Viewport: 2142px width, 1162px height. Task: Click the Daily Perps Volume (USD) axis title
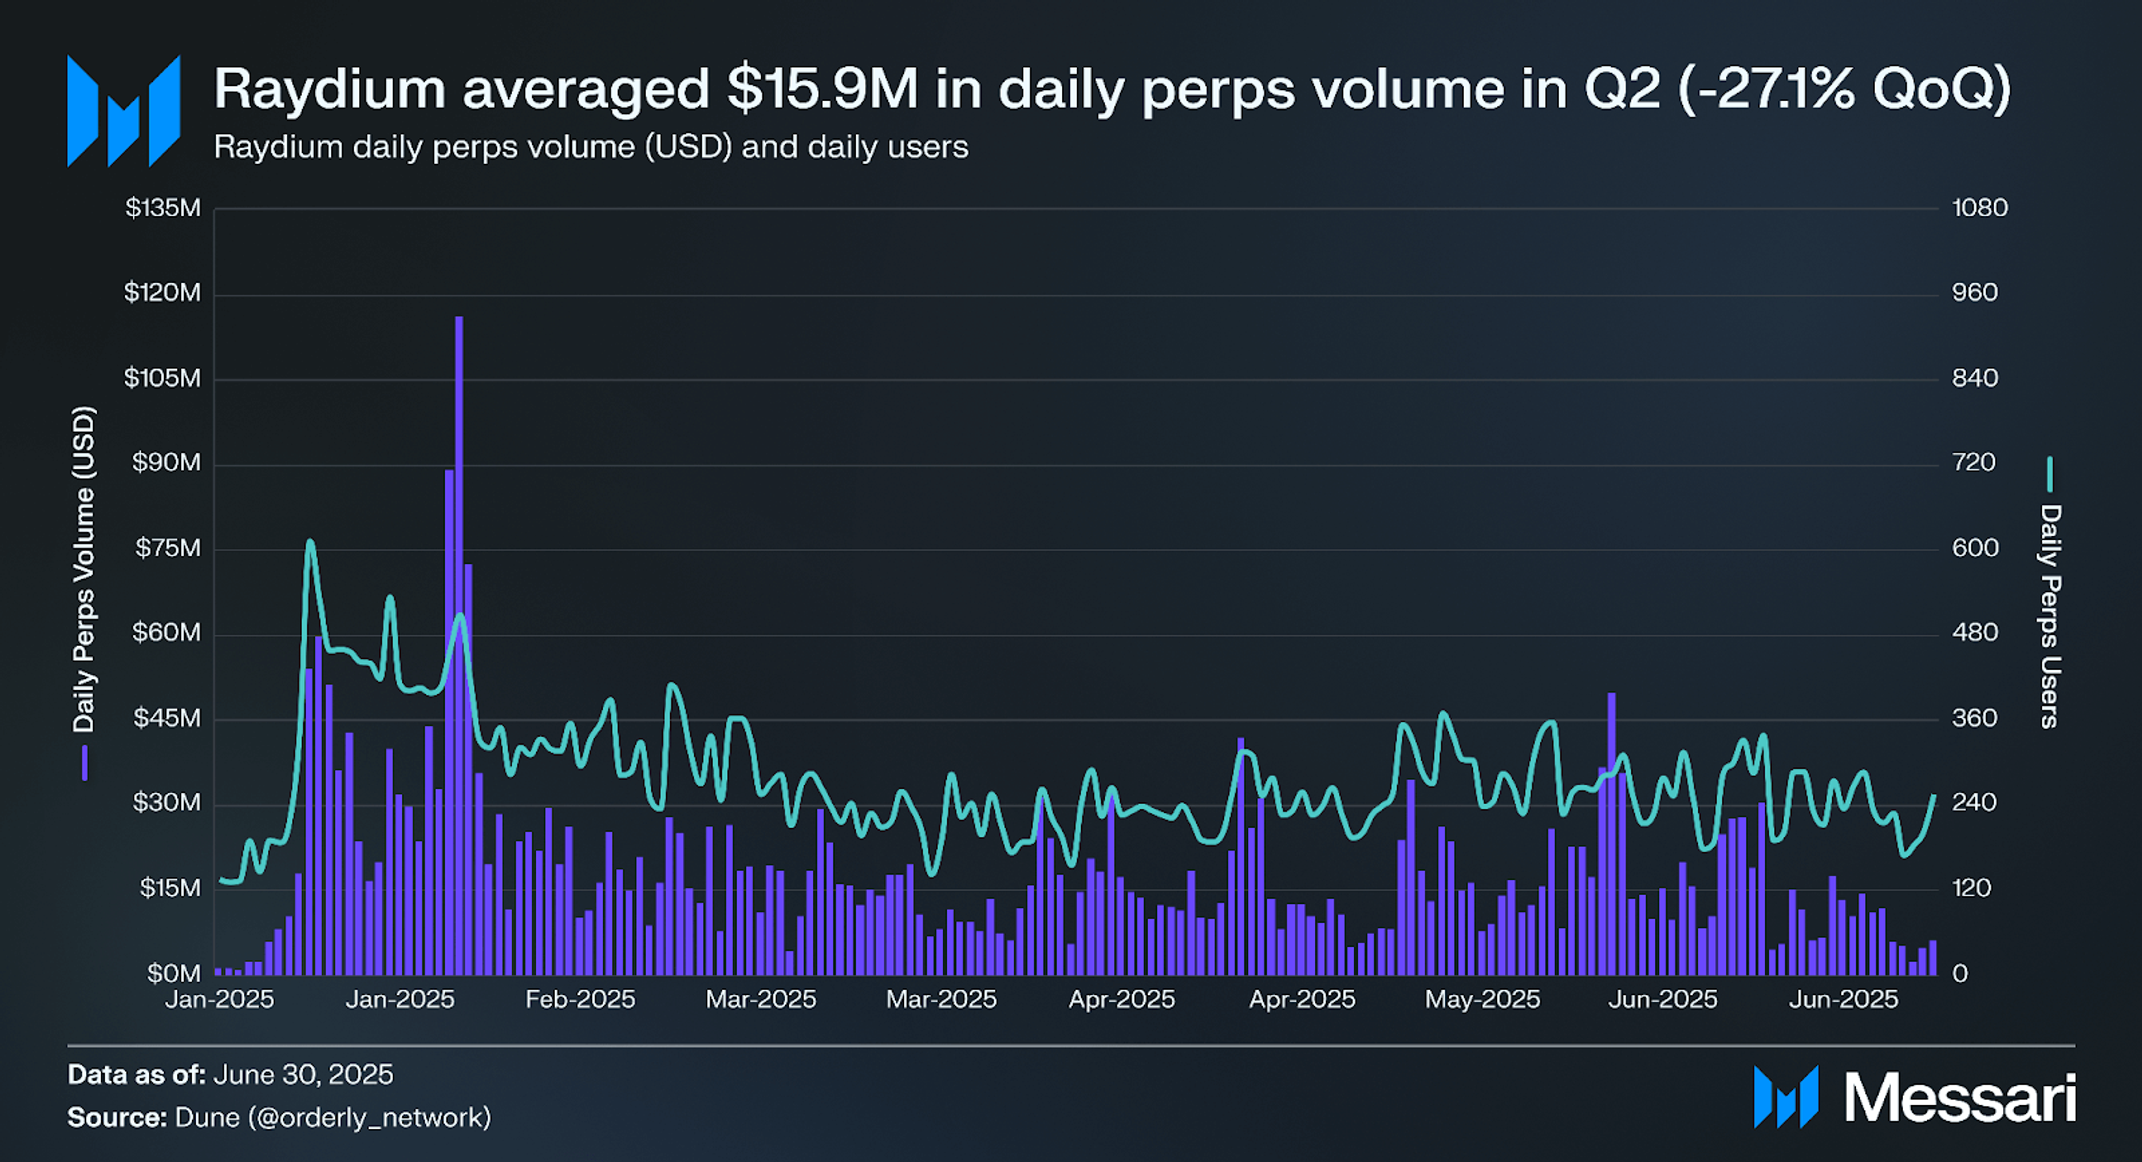(x=84, y=569)
